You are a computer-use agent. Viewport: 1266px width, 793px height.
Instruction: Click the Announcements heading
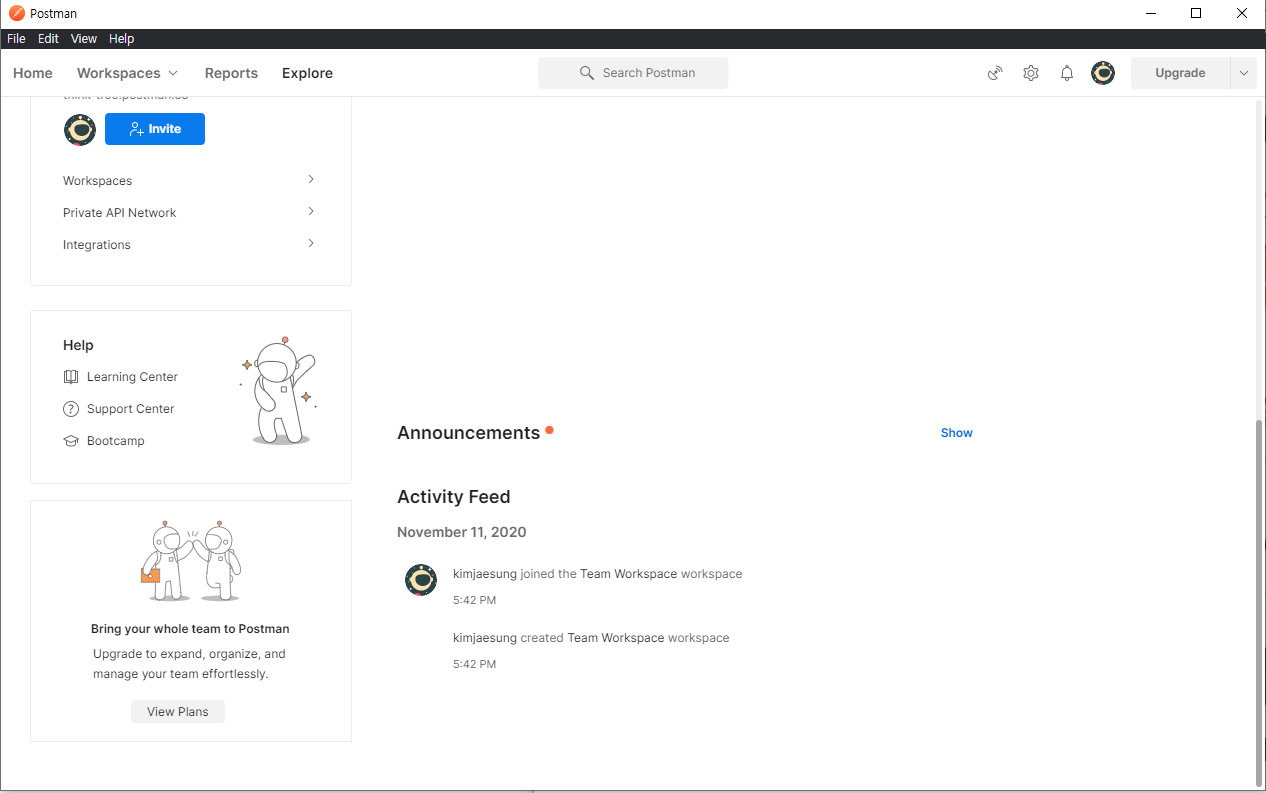point(468,433)
